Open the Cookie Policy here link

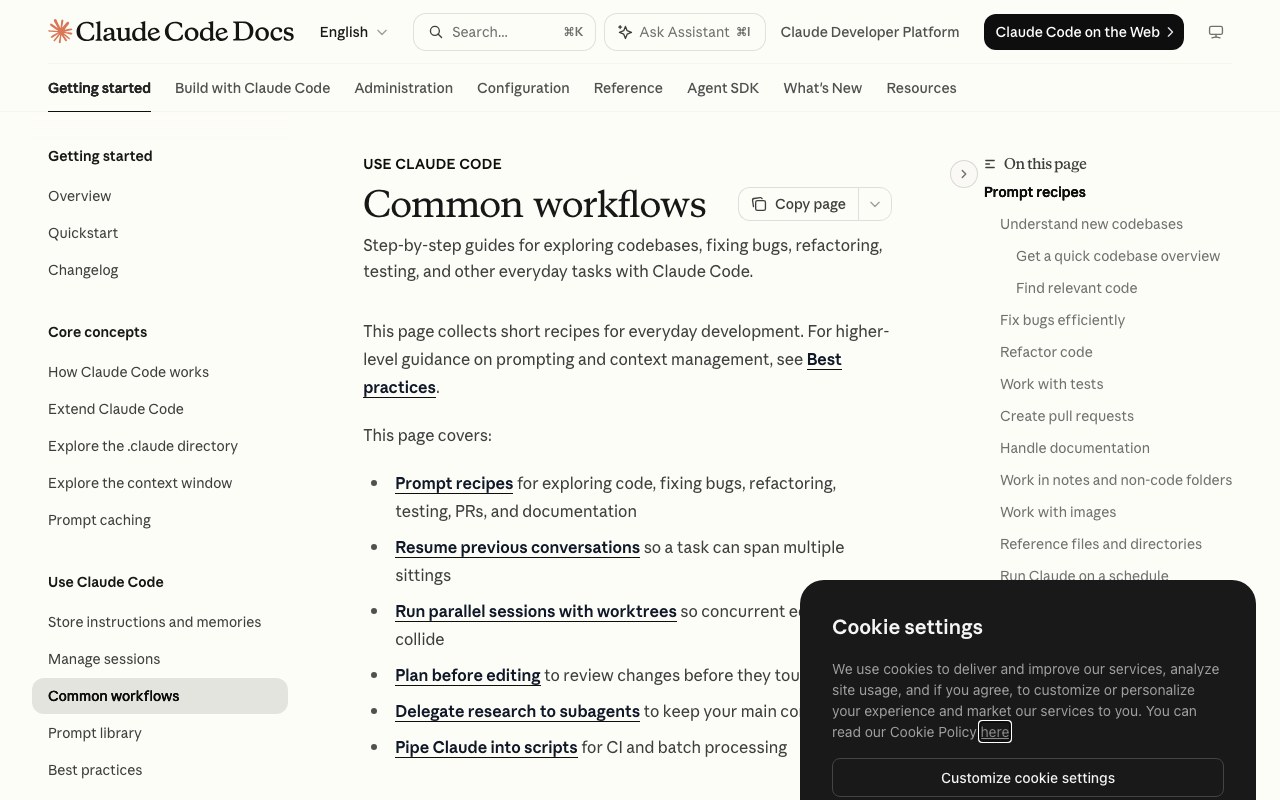[995, 732]
